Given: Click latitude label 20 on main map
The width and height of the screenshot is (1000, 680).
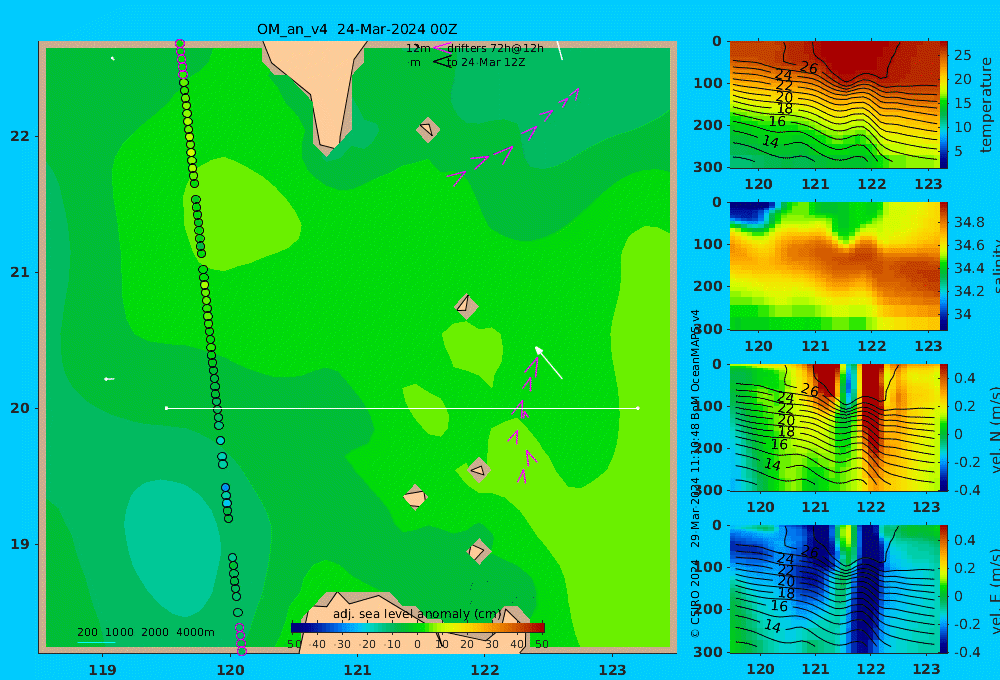Looking at the screenshot, I should pyautogui.click(x=20, y=408).
